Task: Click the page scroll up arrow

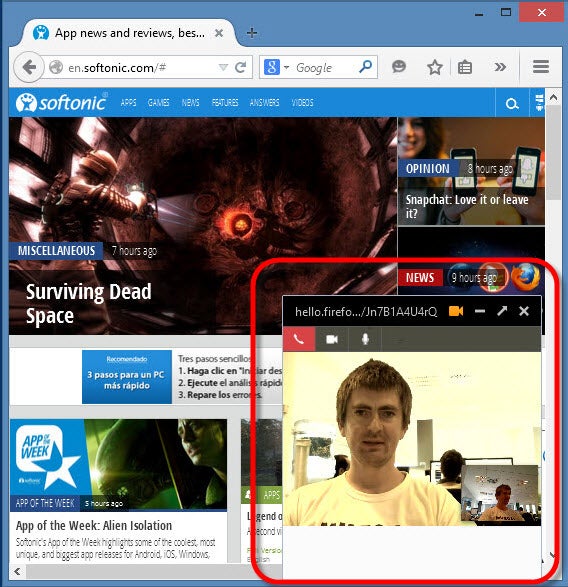Action: click(x=553, y=98)
